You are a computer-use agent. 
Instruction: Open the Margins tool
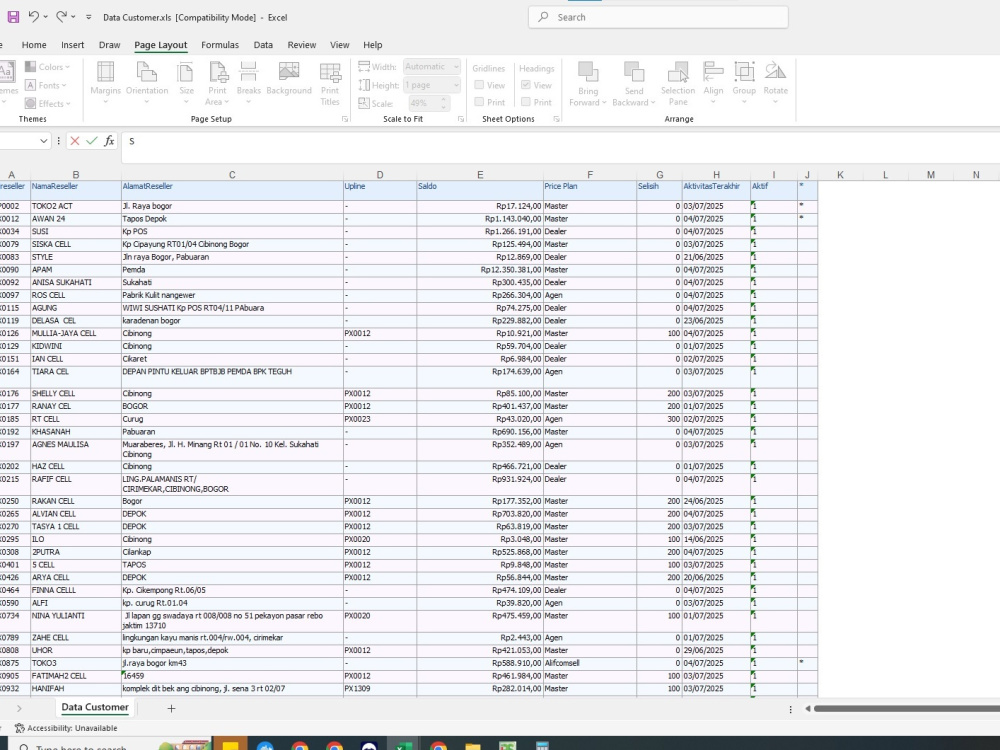click(x=105, y=83)
